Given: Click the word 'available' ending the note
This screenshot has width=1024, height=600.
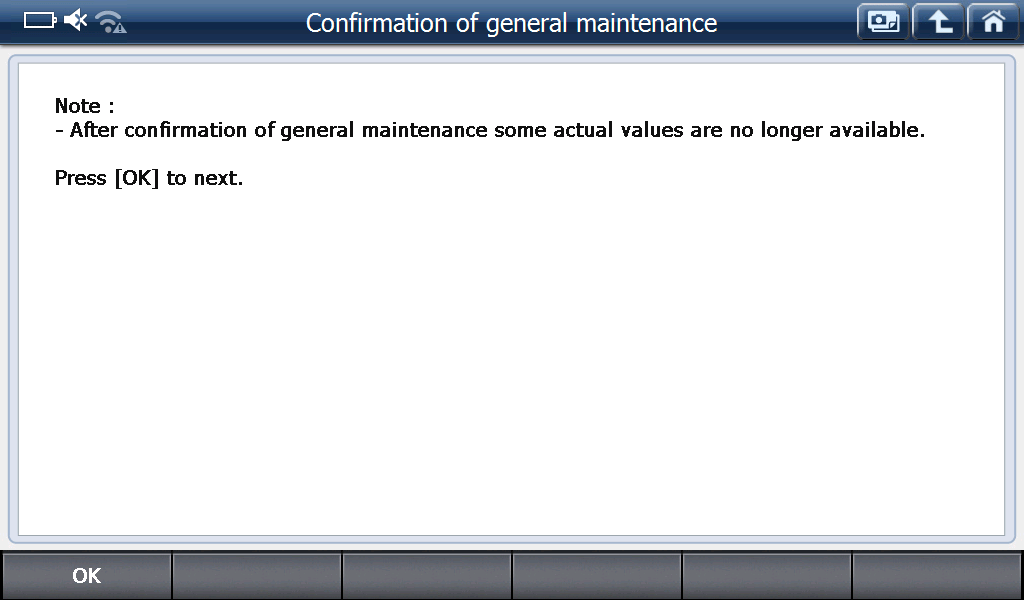Looking at the screenshot, I should tap(871, 130).
